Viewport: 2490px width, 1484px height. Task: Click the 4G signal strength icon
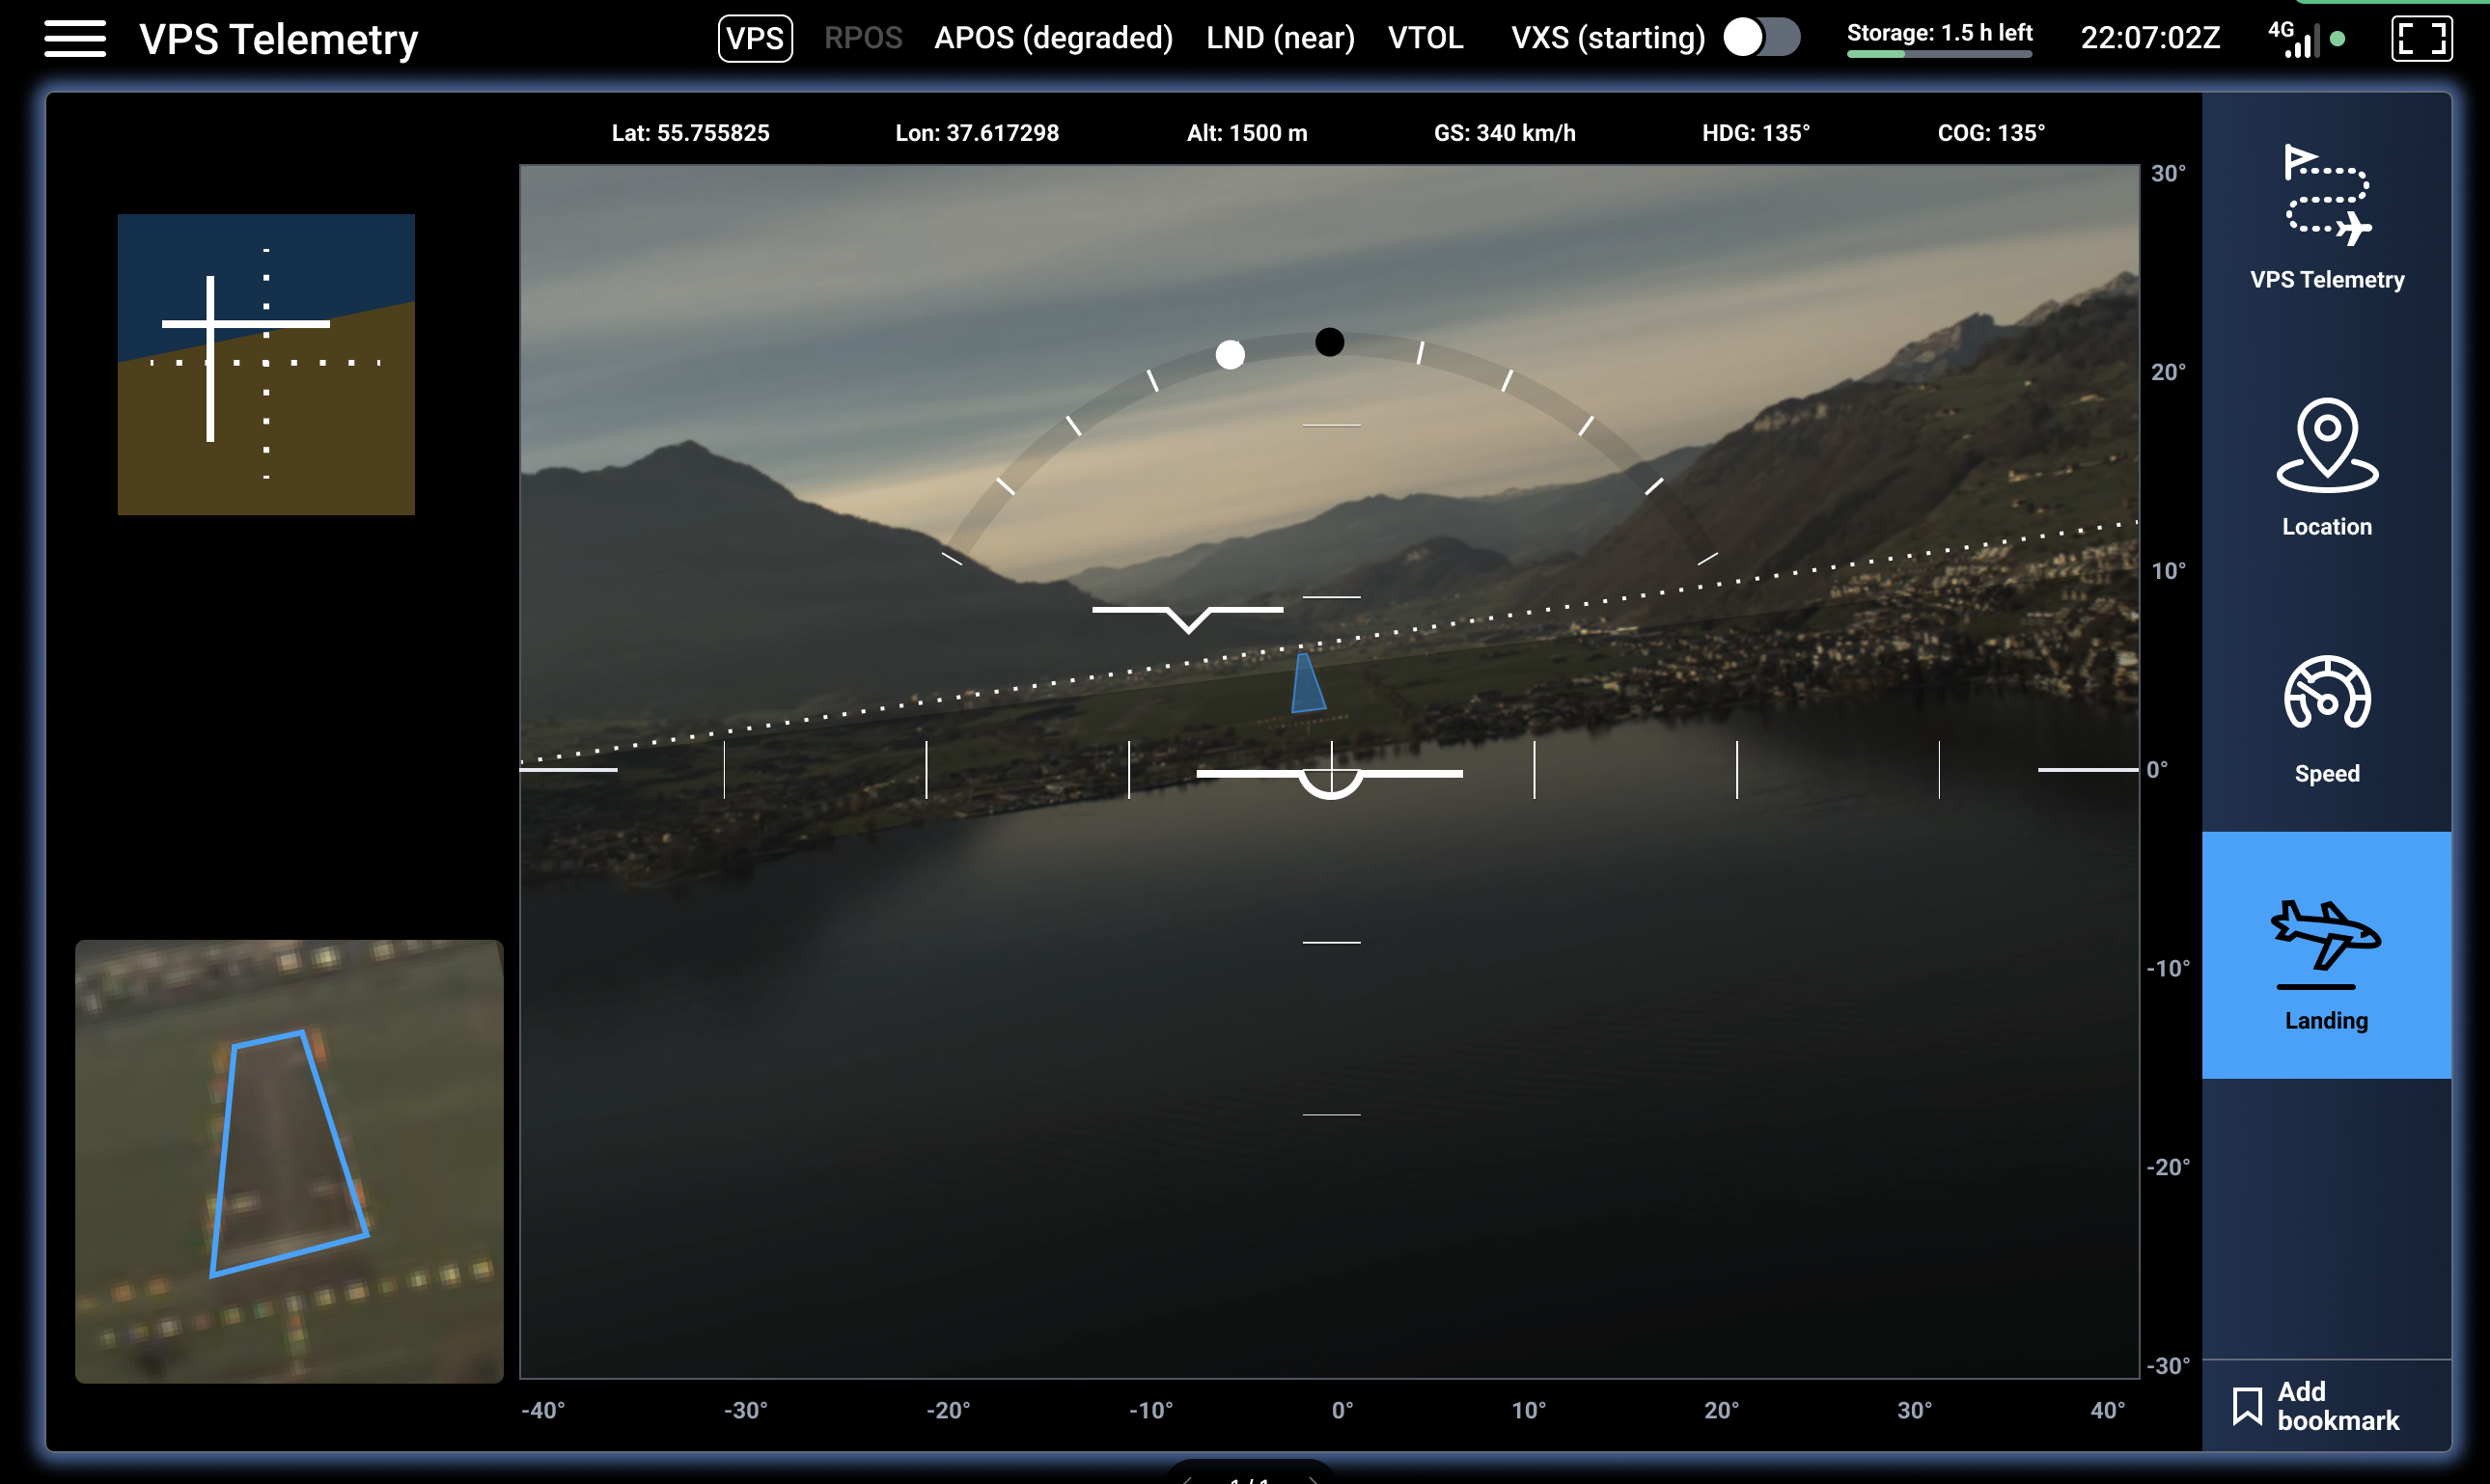tap(2296, 40)
